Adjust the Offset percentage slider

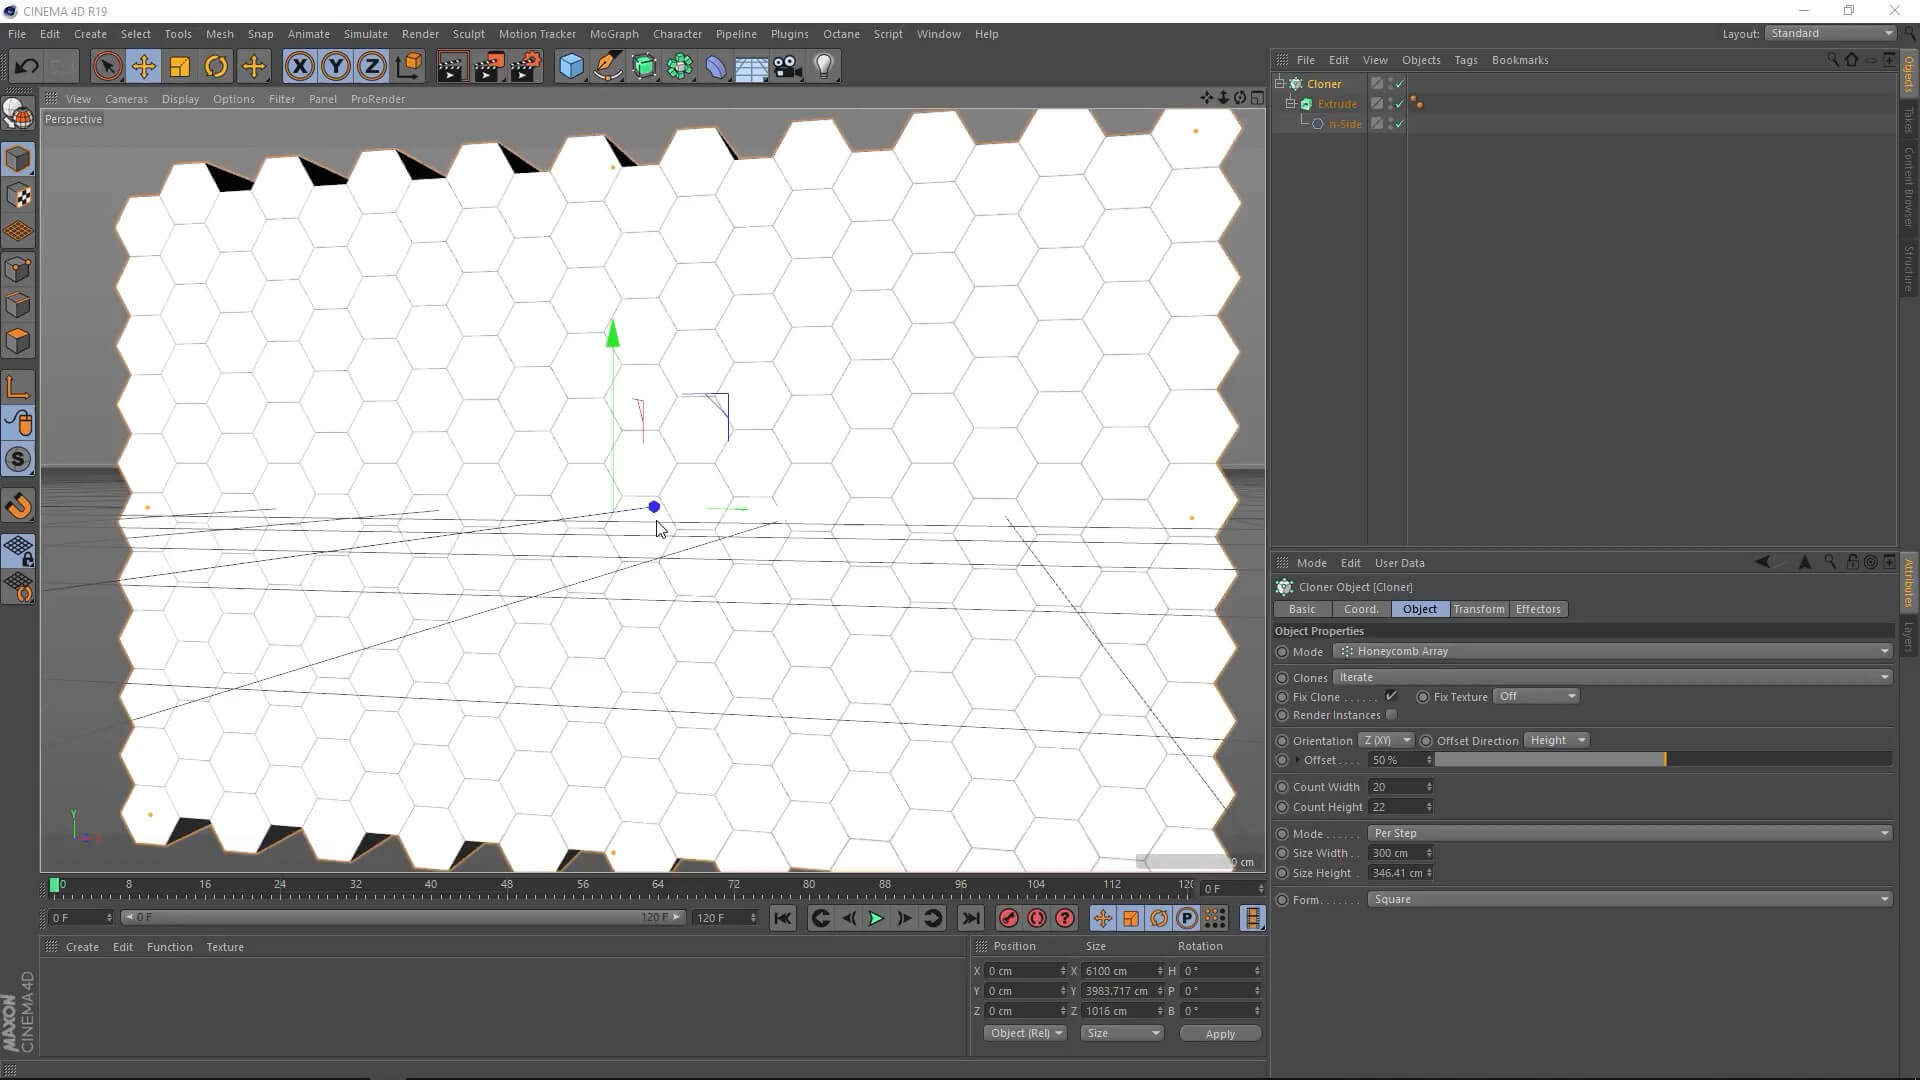click(x=1663, y=760)
